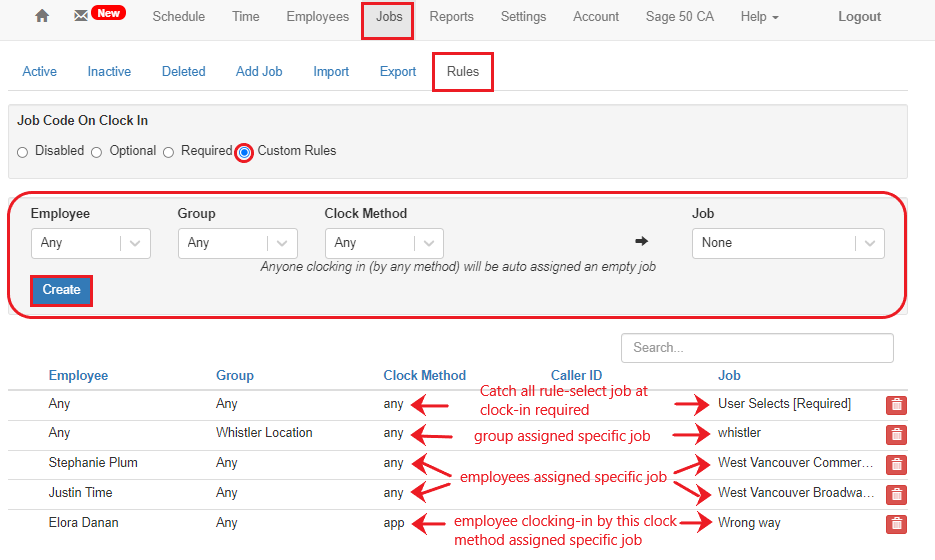This screenshot has height=560, width=935.
Task: Open the Account menu
Action: click(596, 17)
